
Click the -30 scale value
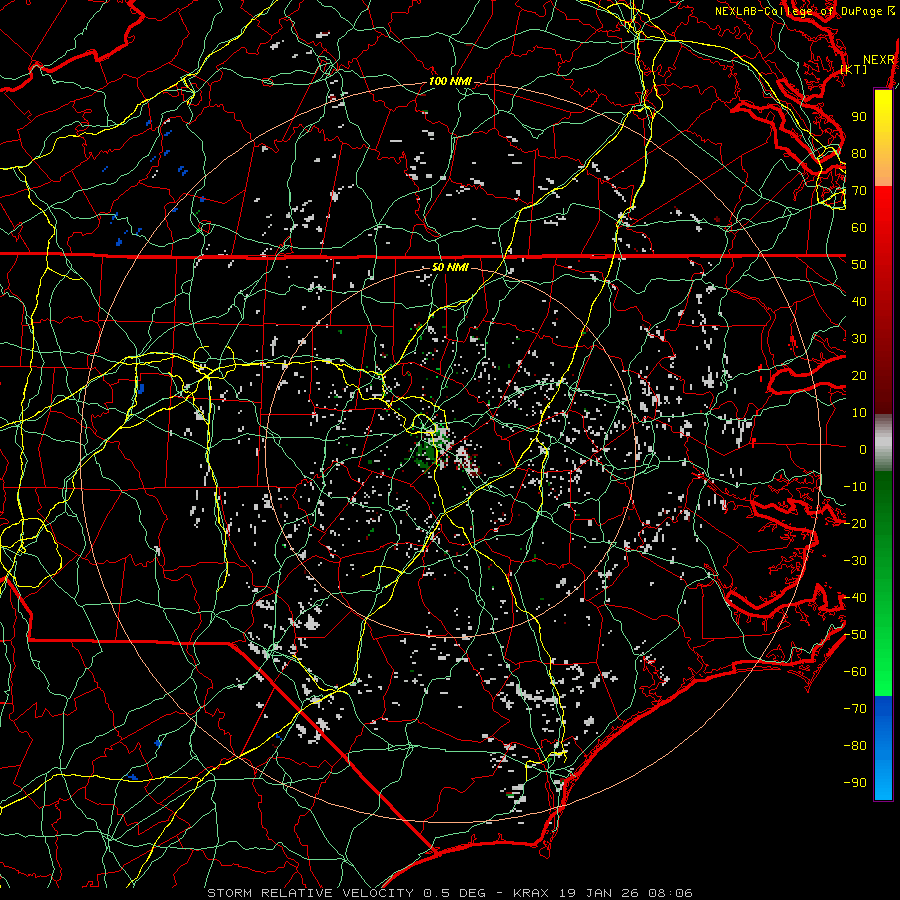coord(855,561)
